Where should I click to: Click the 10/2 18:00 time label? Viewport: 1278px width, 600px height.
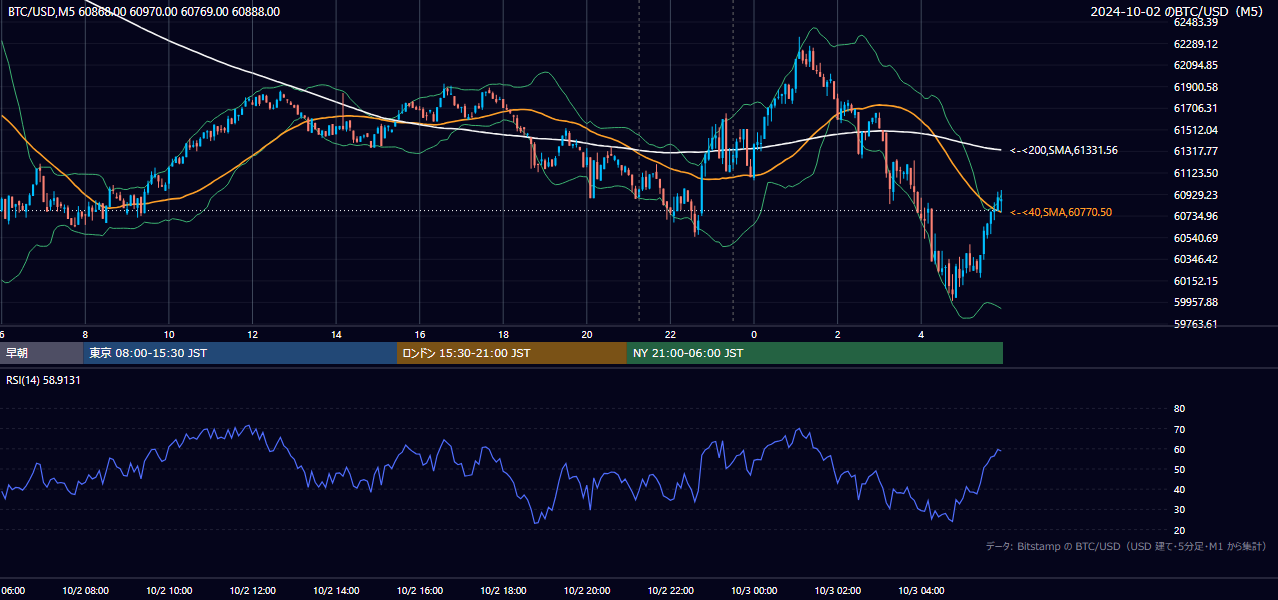tap(504, 590)
